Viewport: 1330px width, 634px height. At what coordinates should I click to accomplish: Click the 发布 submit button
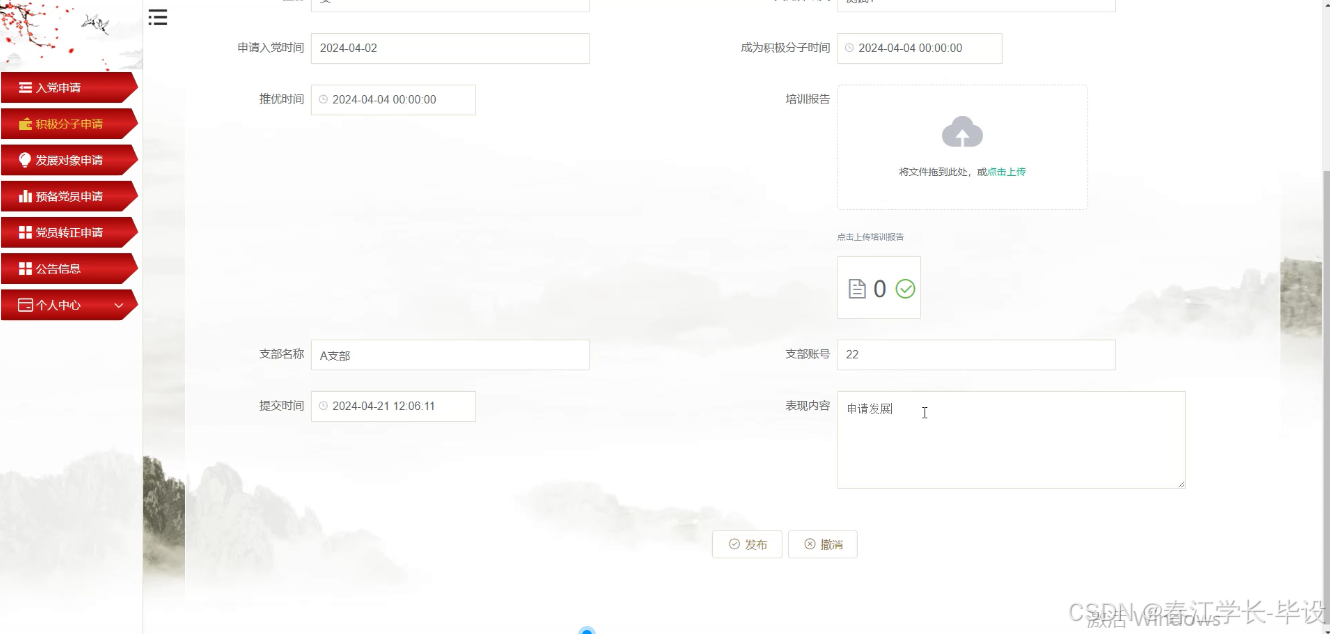tap(747, 544)
